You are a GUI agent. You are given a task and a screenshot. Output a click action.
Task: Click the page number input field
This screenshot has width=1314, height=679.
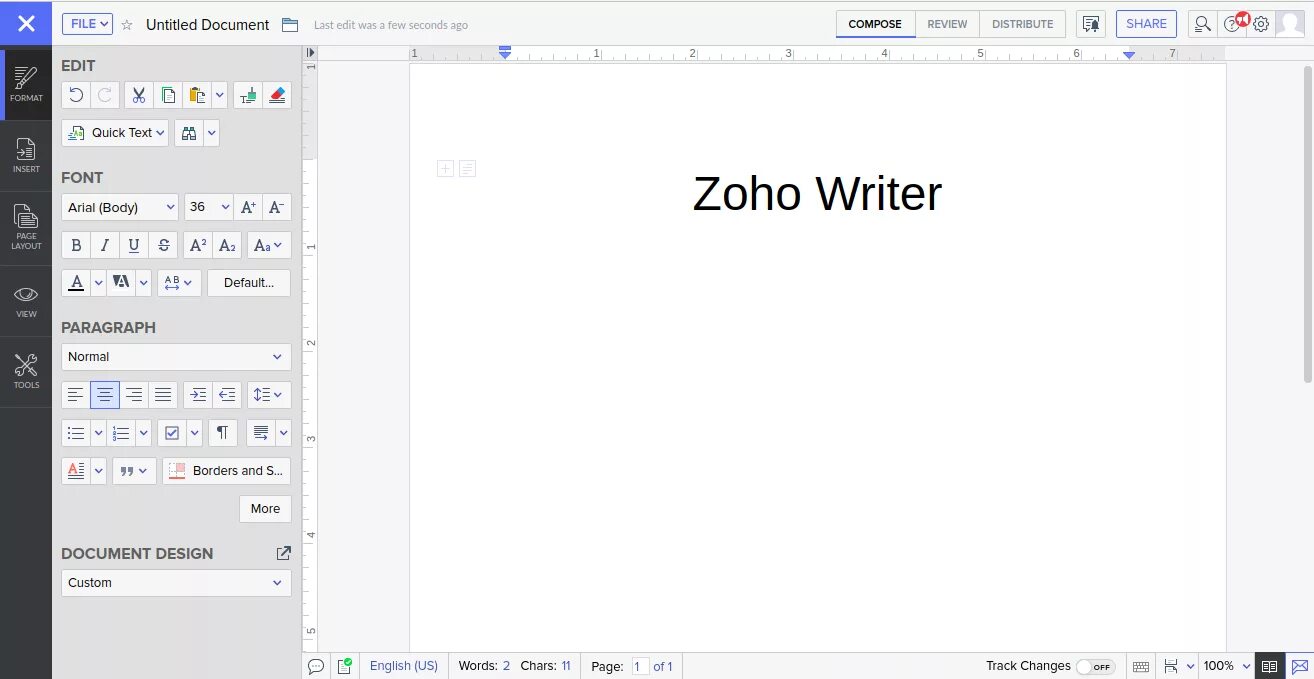[640, 666]
